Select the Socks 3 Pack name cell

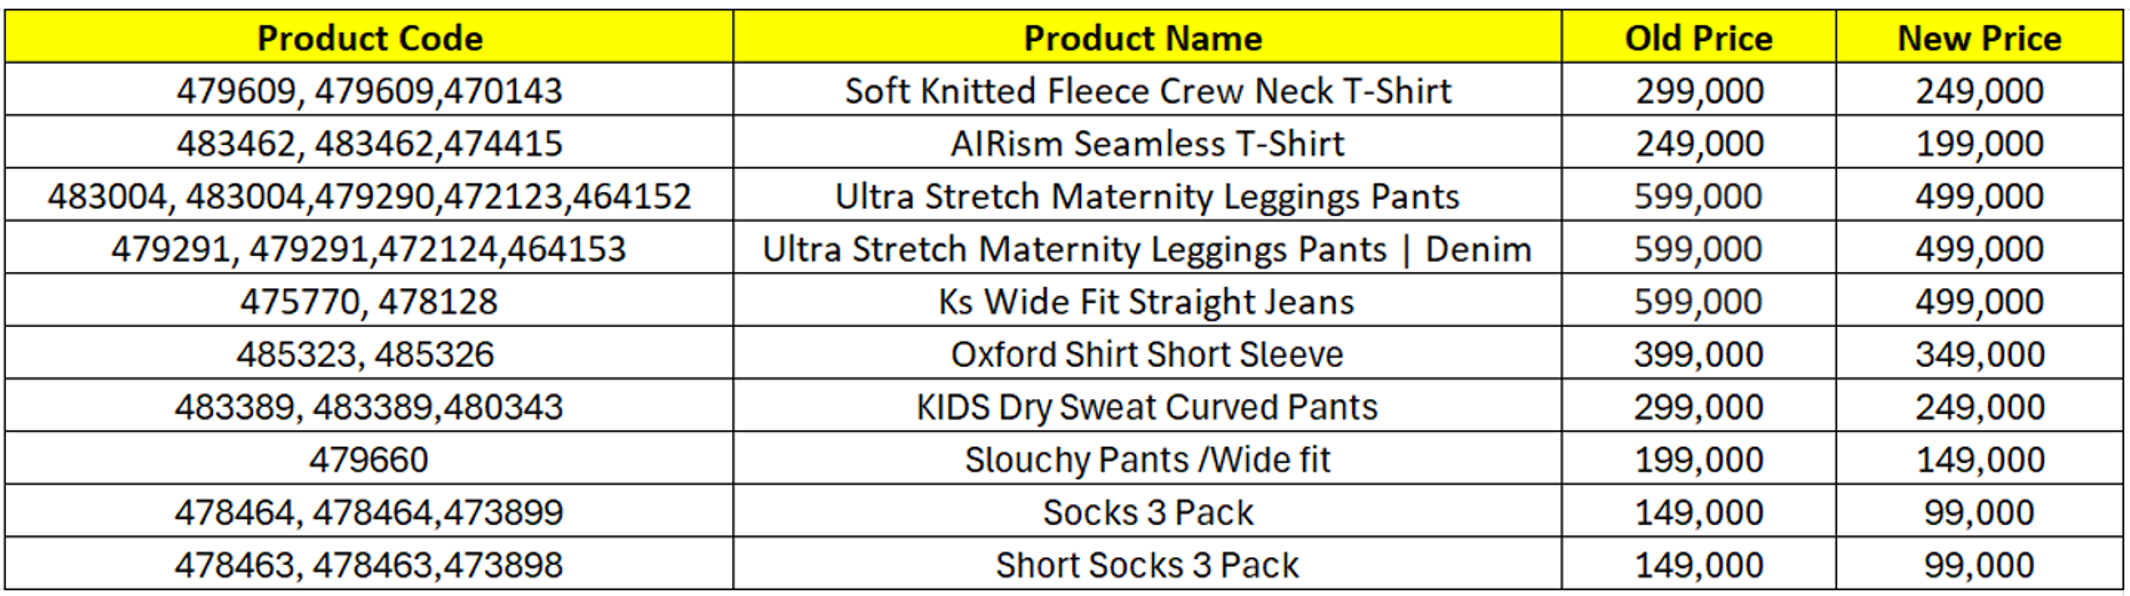pyautogui.click(x=1146, y=513)
